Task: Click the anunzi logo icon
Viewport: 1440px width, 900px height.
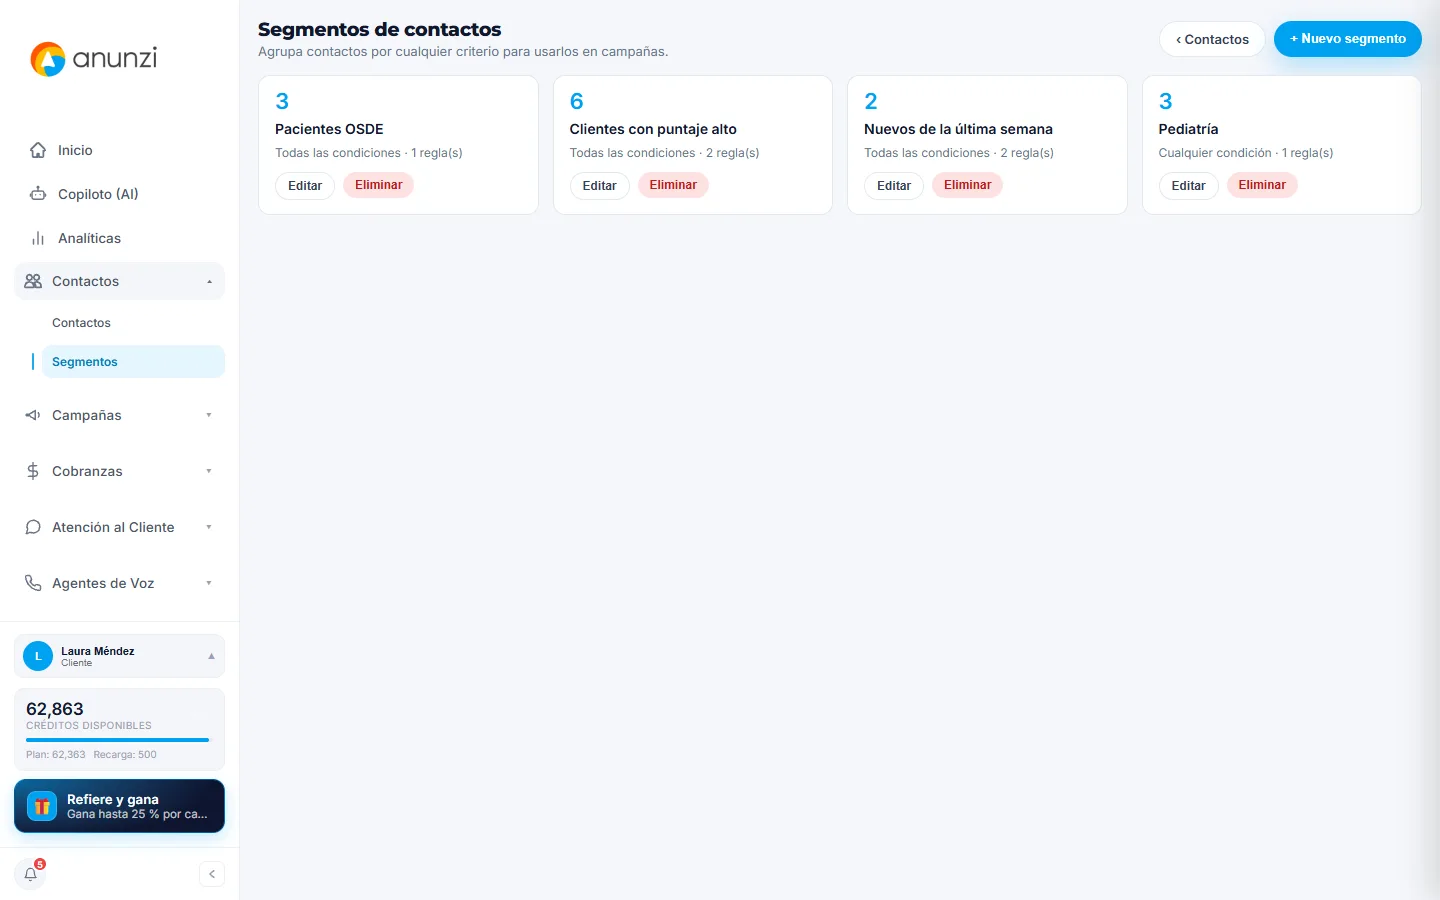Action: click(48, 59)
